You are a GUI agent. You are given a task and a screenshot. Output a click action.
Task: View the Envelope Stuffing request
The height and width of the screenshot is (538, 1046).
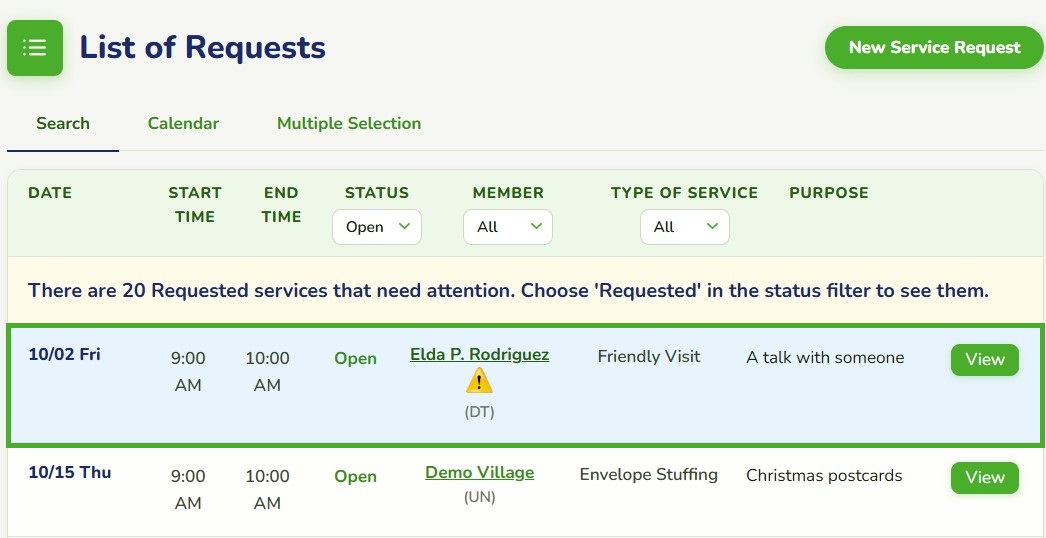[985, 478]
